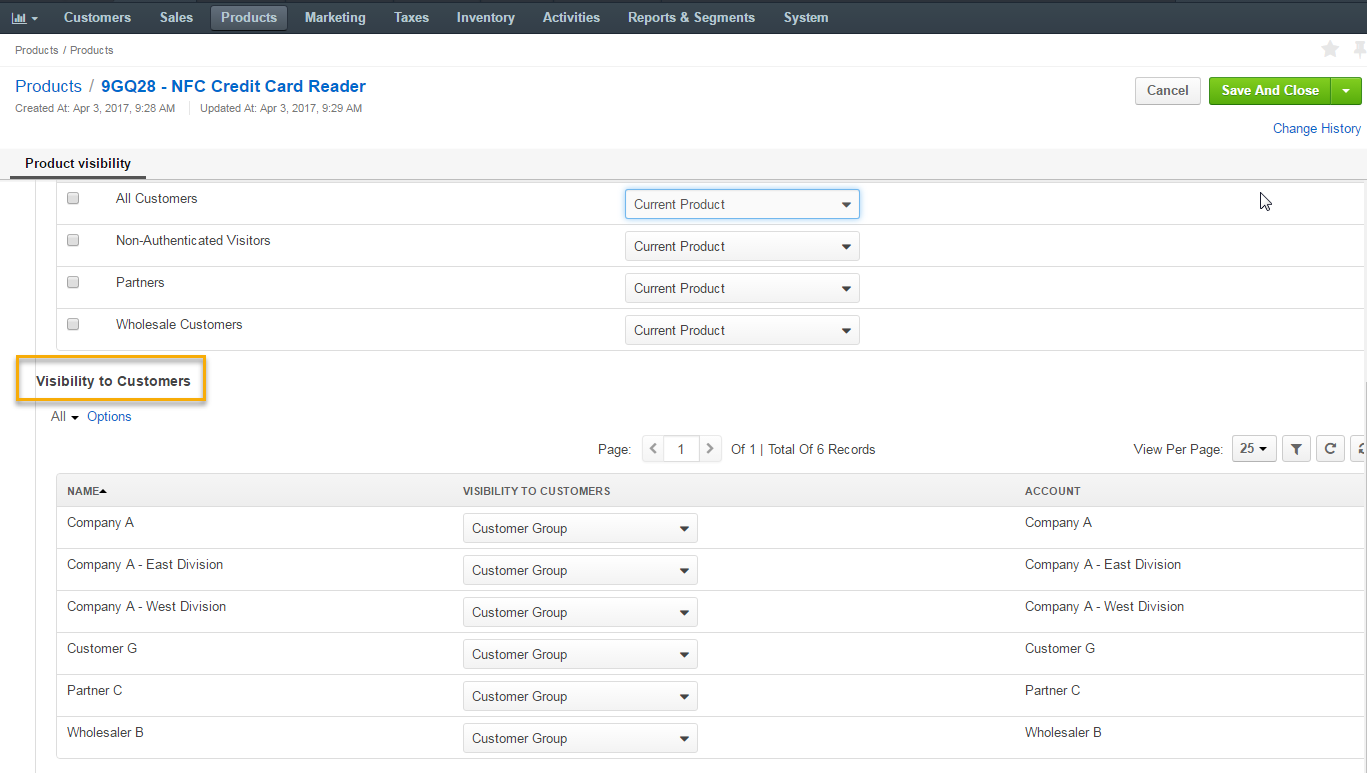Click the Customer G name cell
Screen dimensions: 1367x773
click(x=102, y=648)
